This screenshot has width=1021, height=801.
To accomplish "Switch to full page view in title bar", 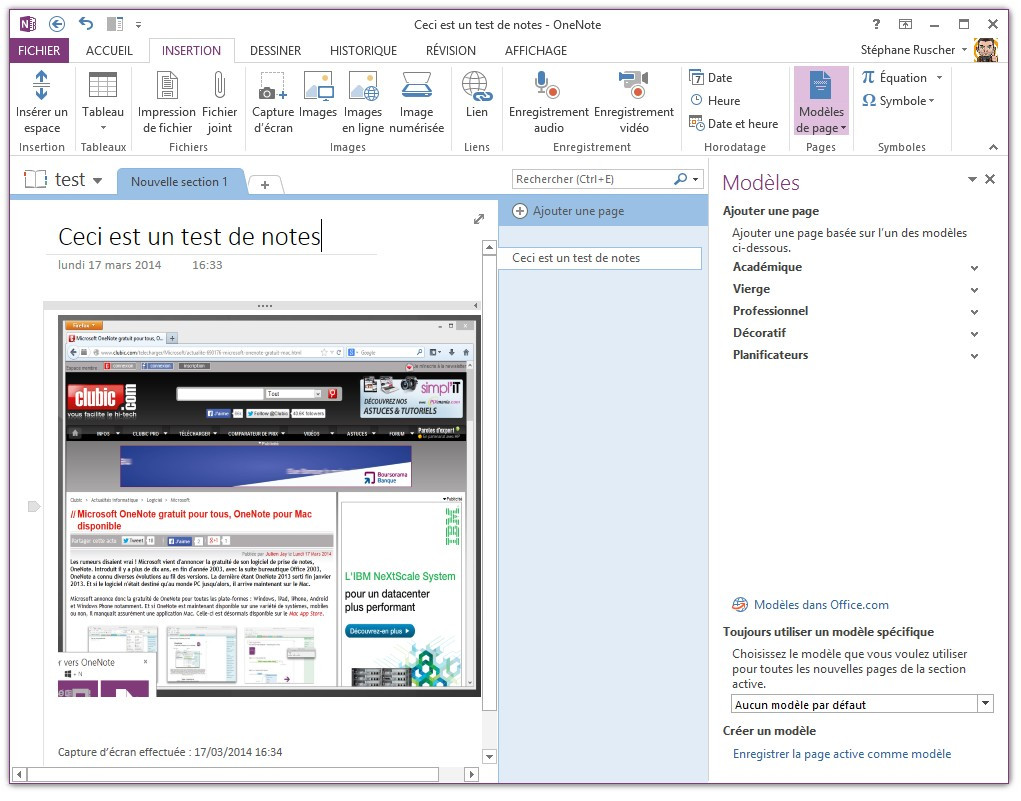I will [x=905, y=24].
